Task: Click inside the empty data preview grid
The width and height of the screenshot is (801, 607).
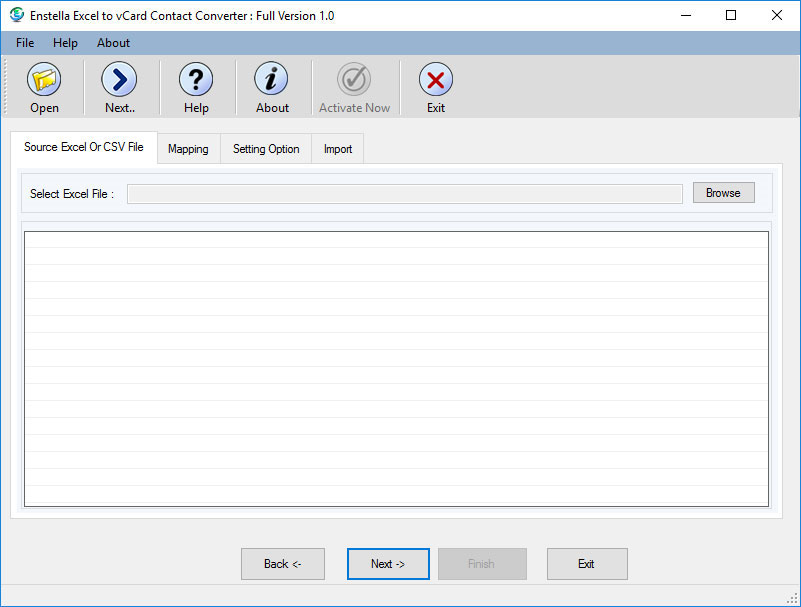Action: tap(396, 369)
